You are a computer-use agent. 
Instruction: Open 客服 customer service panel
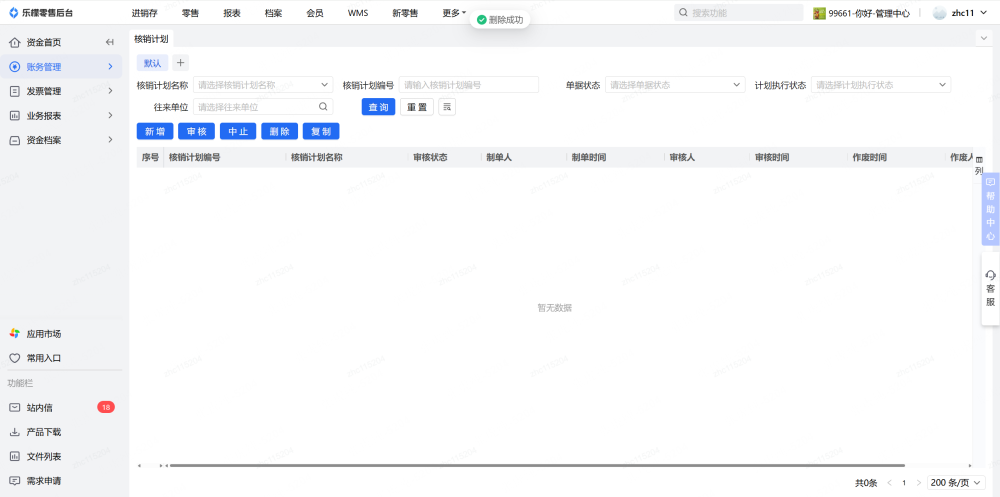point(990,288)
